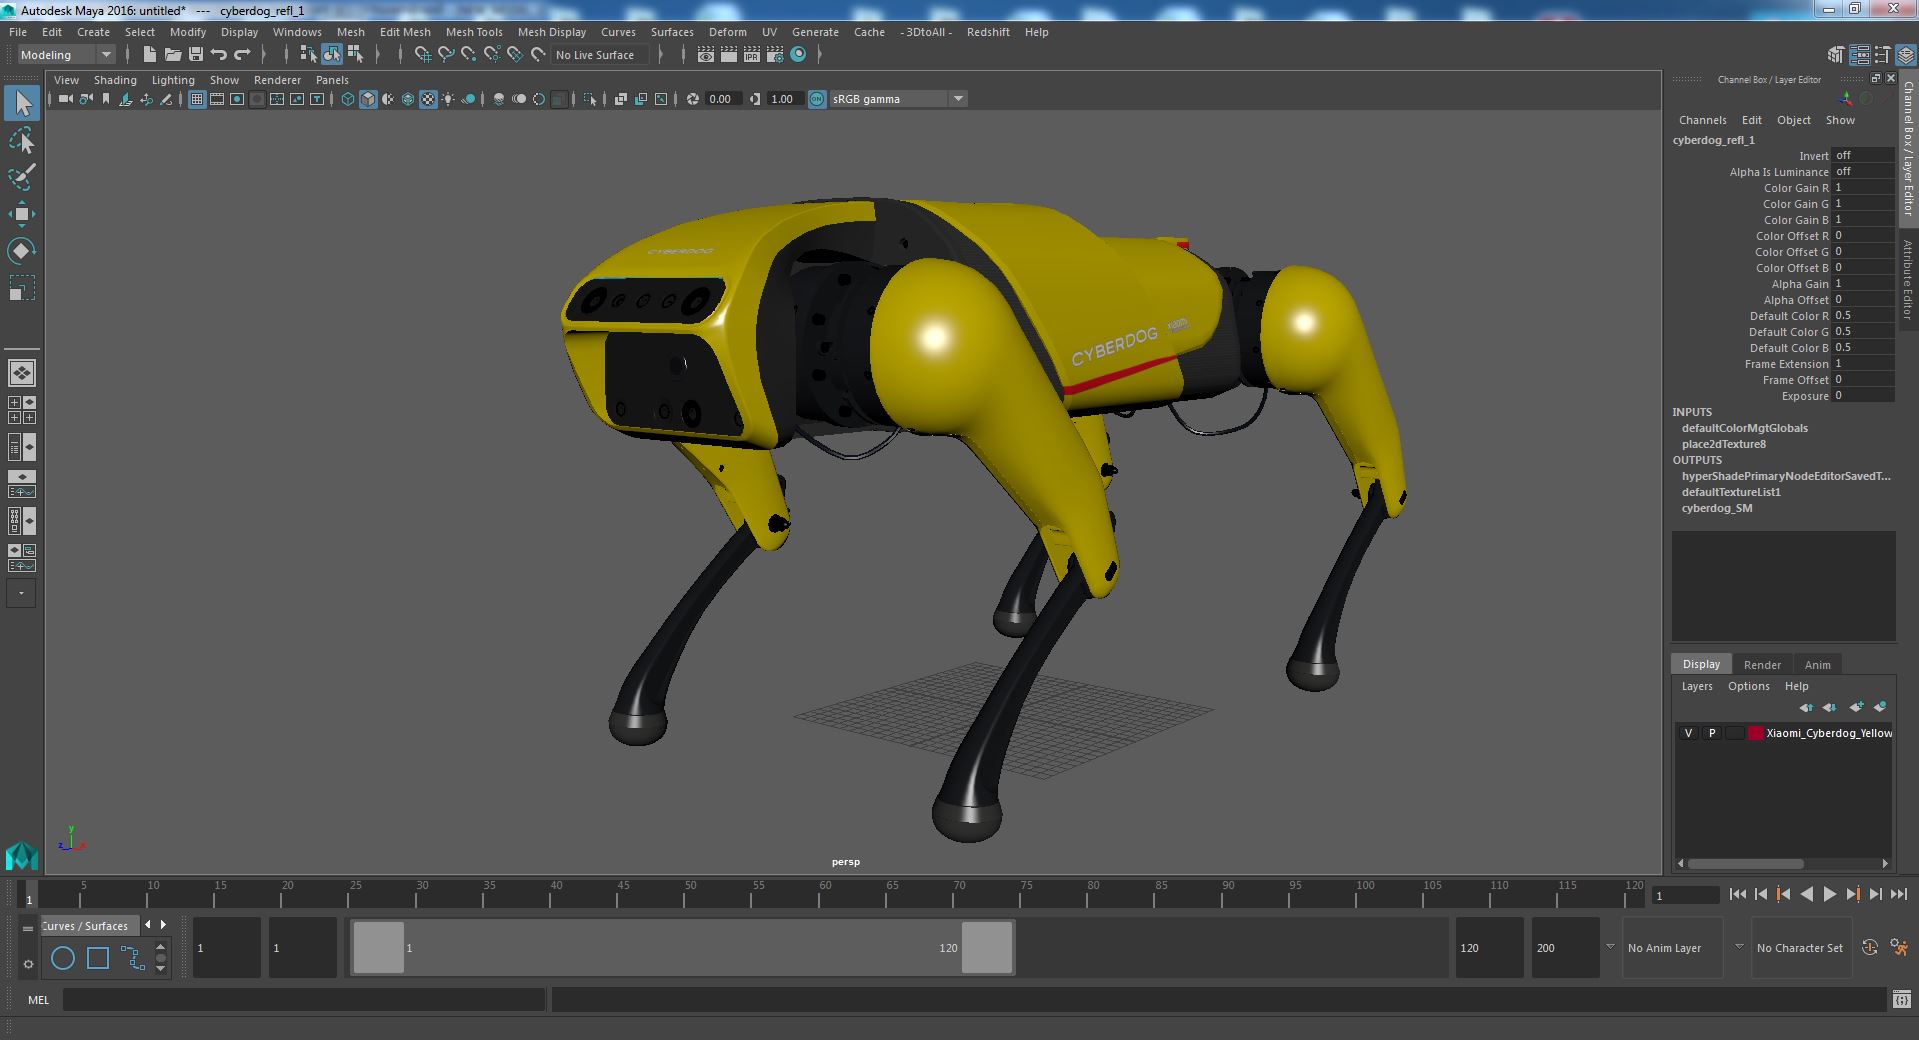Open the layer editor Options menu
Viewport: 1919px width, 1040px height.
pyautogui.click(x=1748, y=686)
